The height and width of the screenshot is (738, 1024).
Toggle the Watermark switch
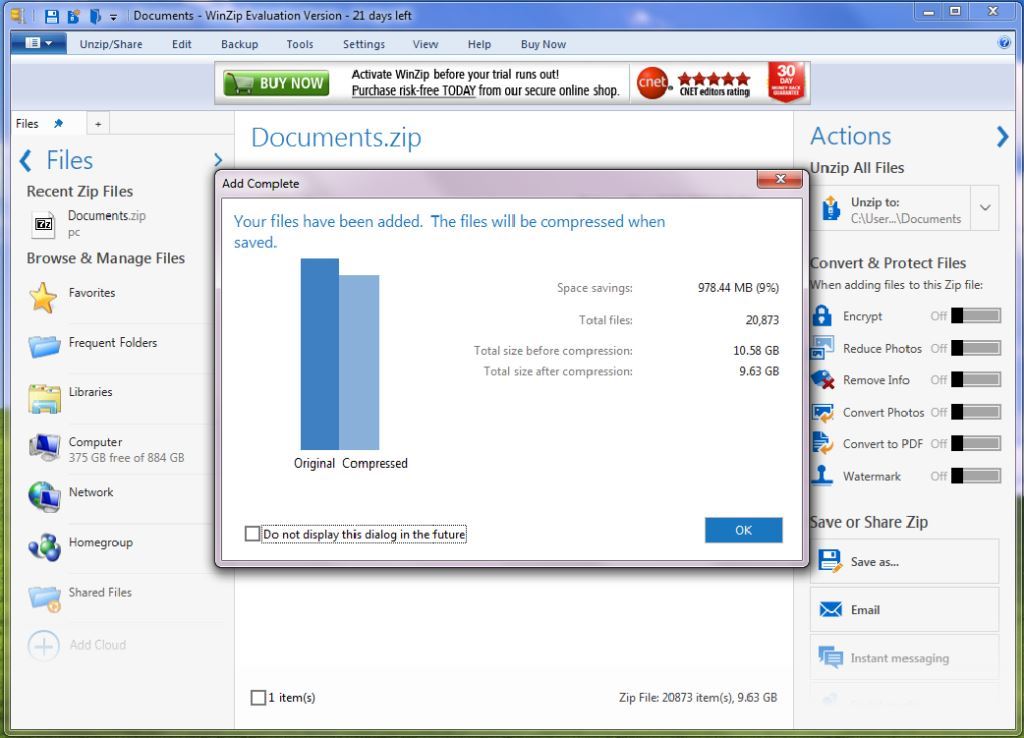point(976,475)
